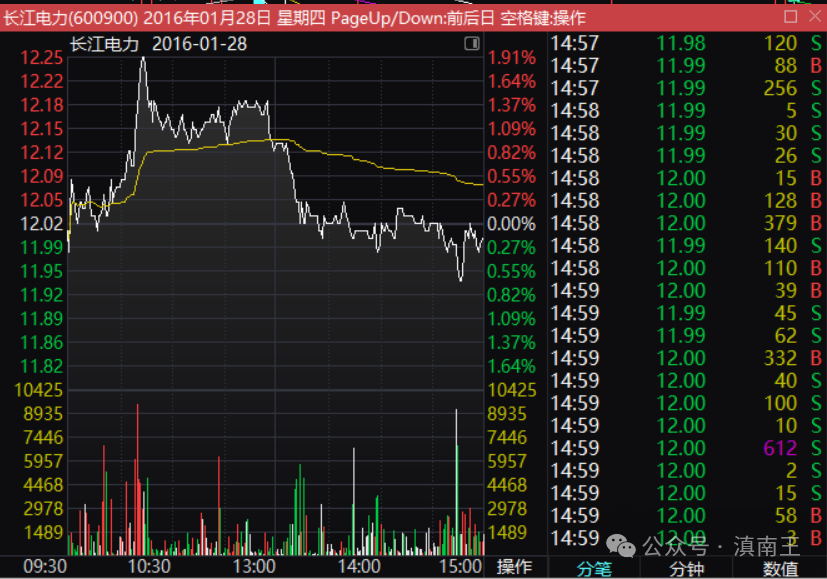Click the 13:00 time axis label
The image size is (827, 579).
254,566
